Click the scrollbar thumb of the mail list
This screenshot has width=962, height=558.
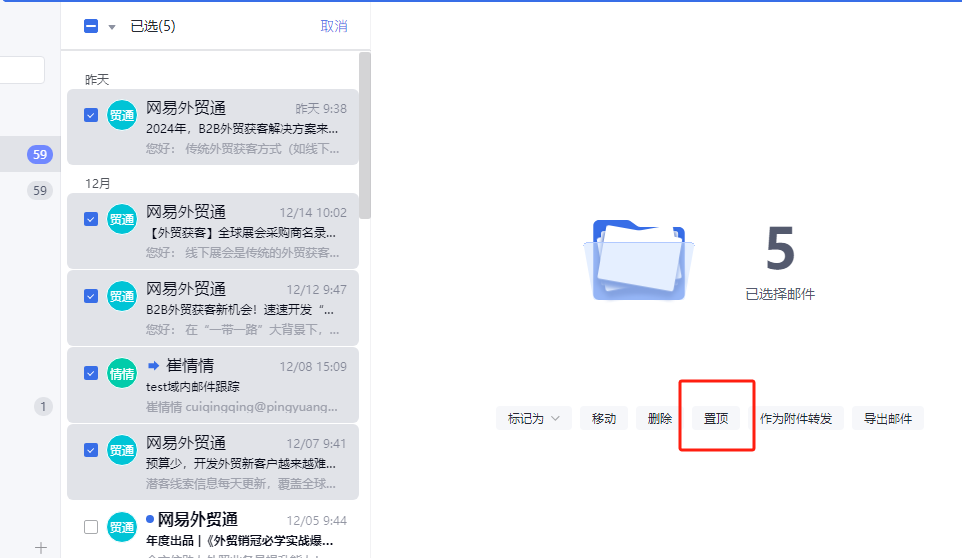pyautogui.click(x=364, y=135)
